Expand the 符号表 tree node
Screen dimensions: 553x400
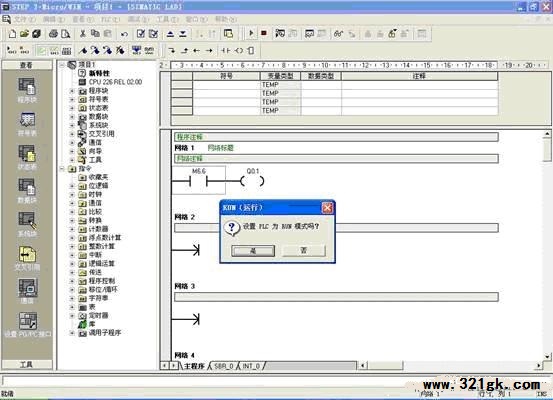[x=72, y=99]
